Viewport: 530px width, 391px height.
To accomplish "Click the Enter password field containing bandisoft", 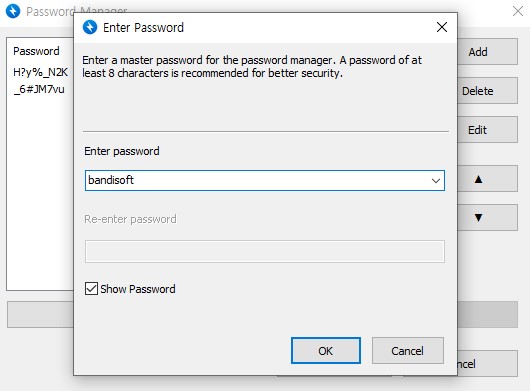I will point(265,180).
